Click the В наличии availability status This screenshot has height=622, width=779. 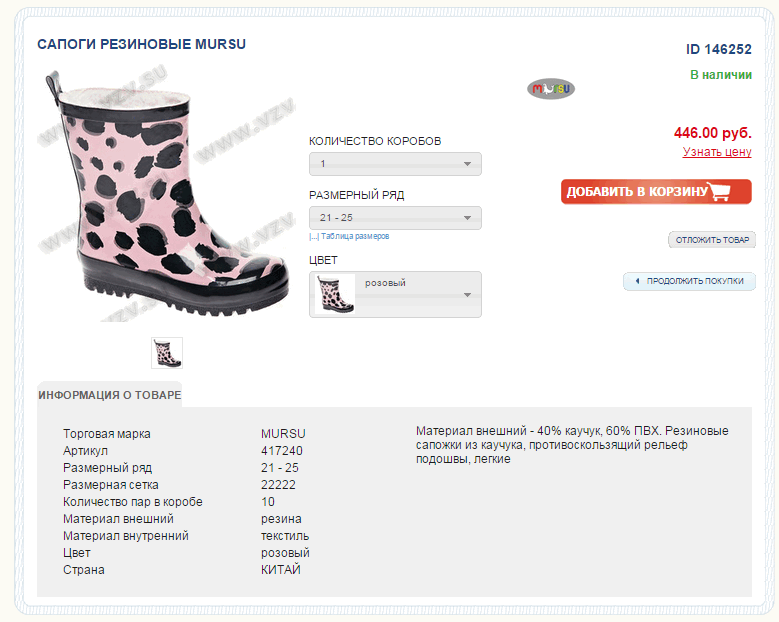tap(720, 75)
